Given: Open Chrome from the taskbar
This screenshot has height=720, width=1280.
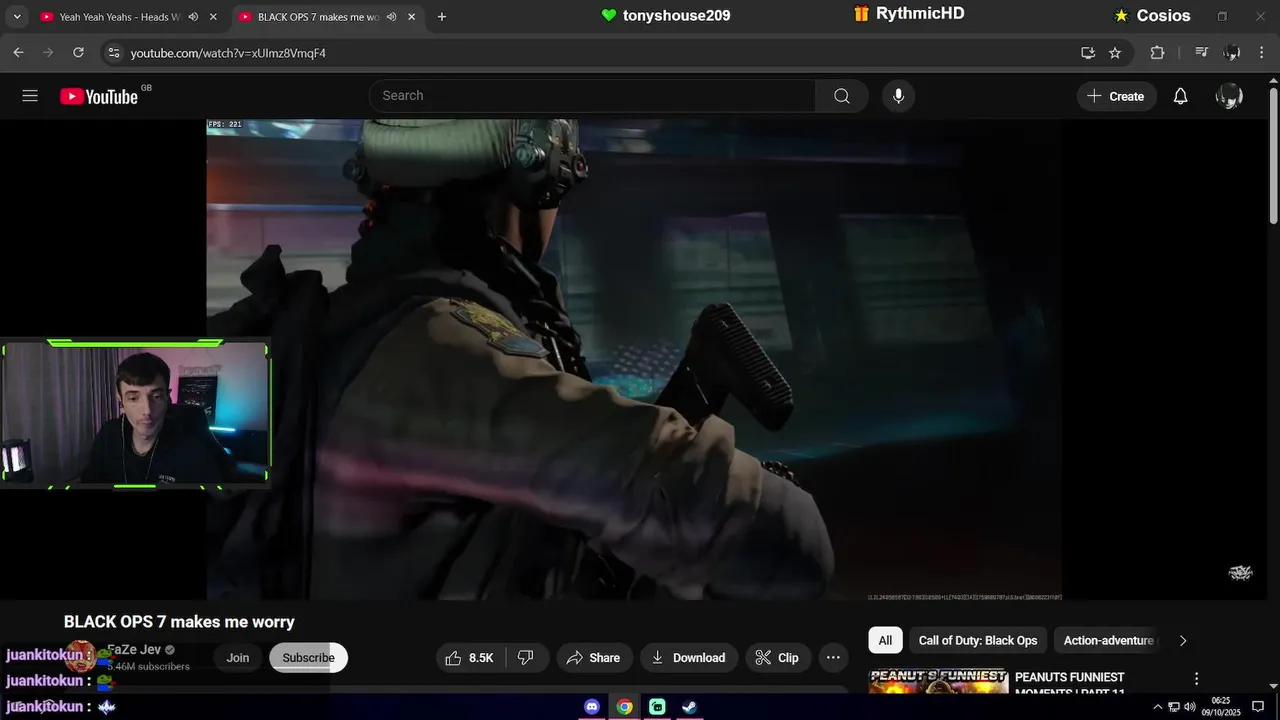Looking at the screenshot, I should (x=624, y=707).
